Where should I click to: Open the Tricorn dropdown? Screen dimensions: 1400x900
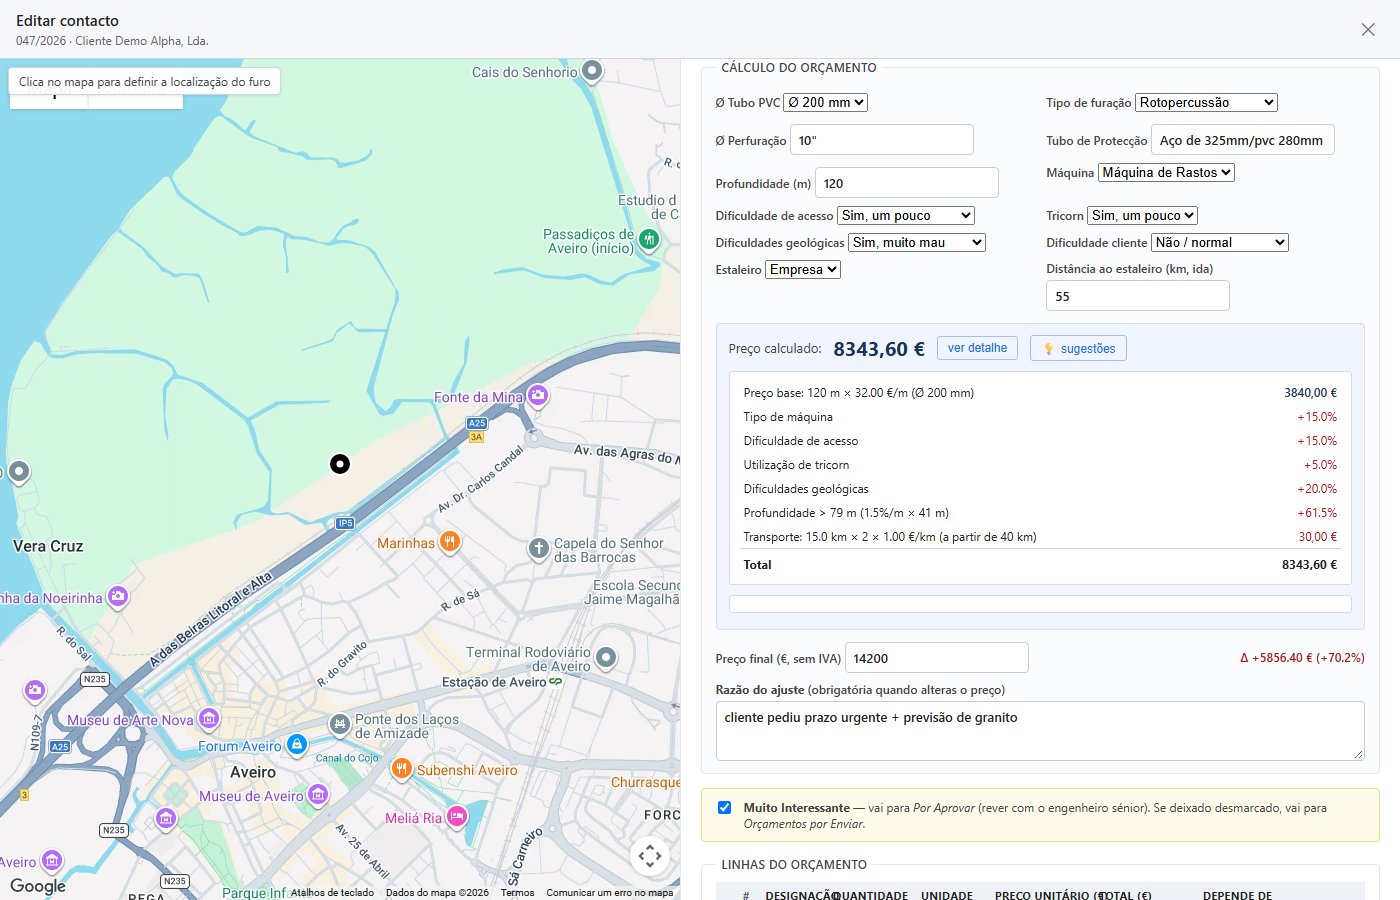[x=1142, y=215]
